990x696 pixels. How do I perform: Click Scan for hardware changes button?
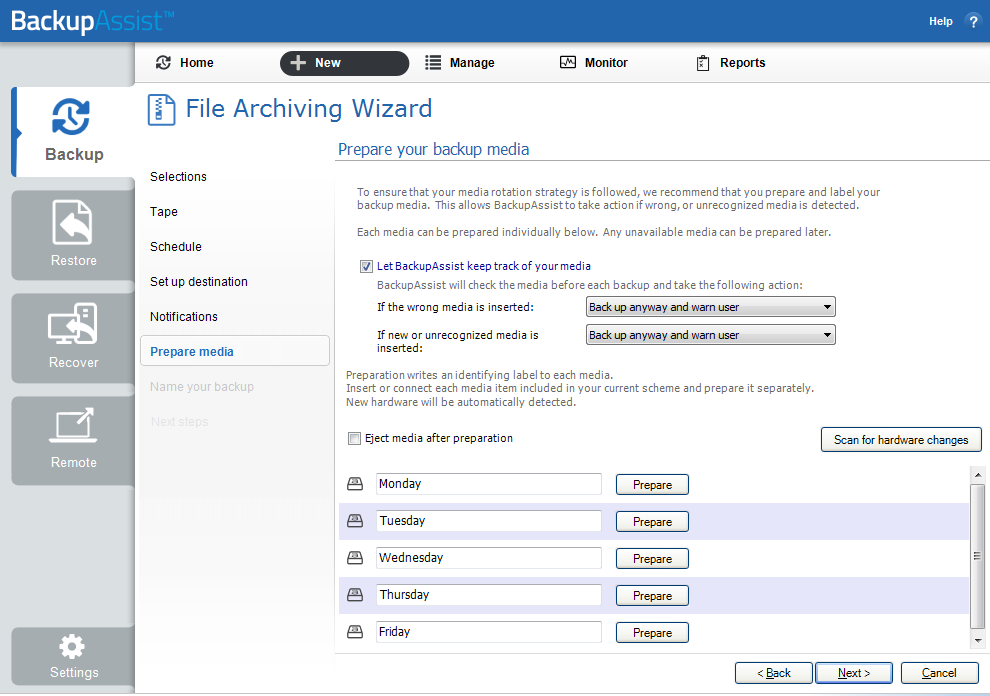[x=901, y=440]
